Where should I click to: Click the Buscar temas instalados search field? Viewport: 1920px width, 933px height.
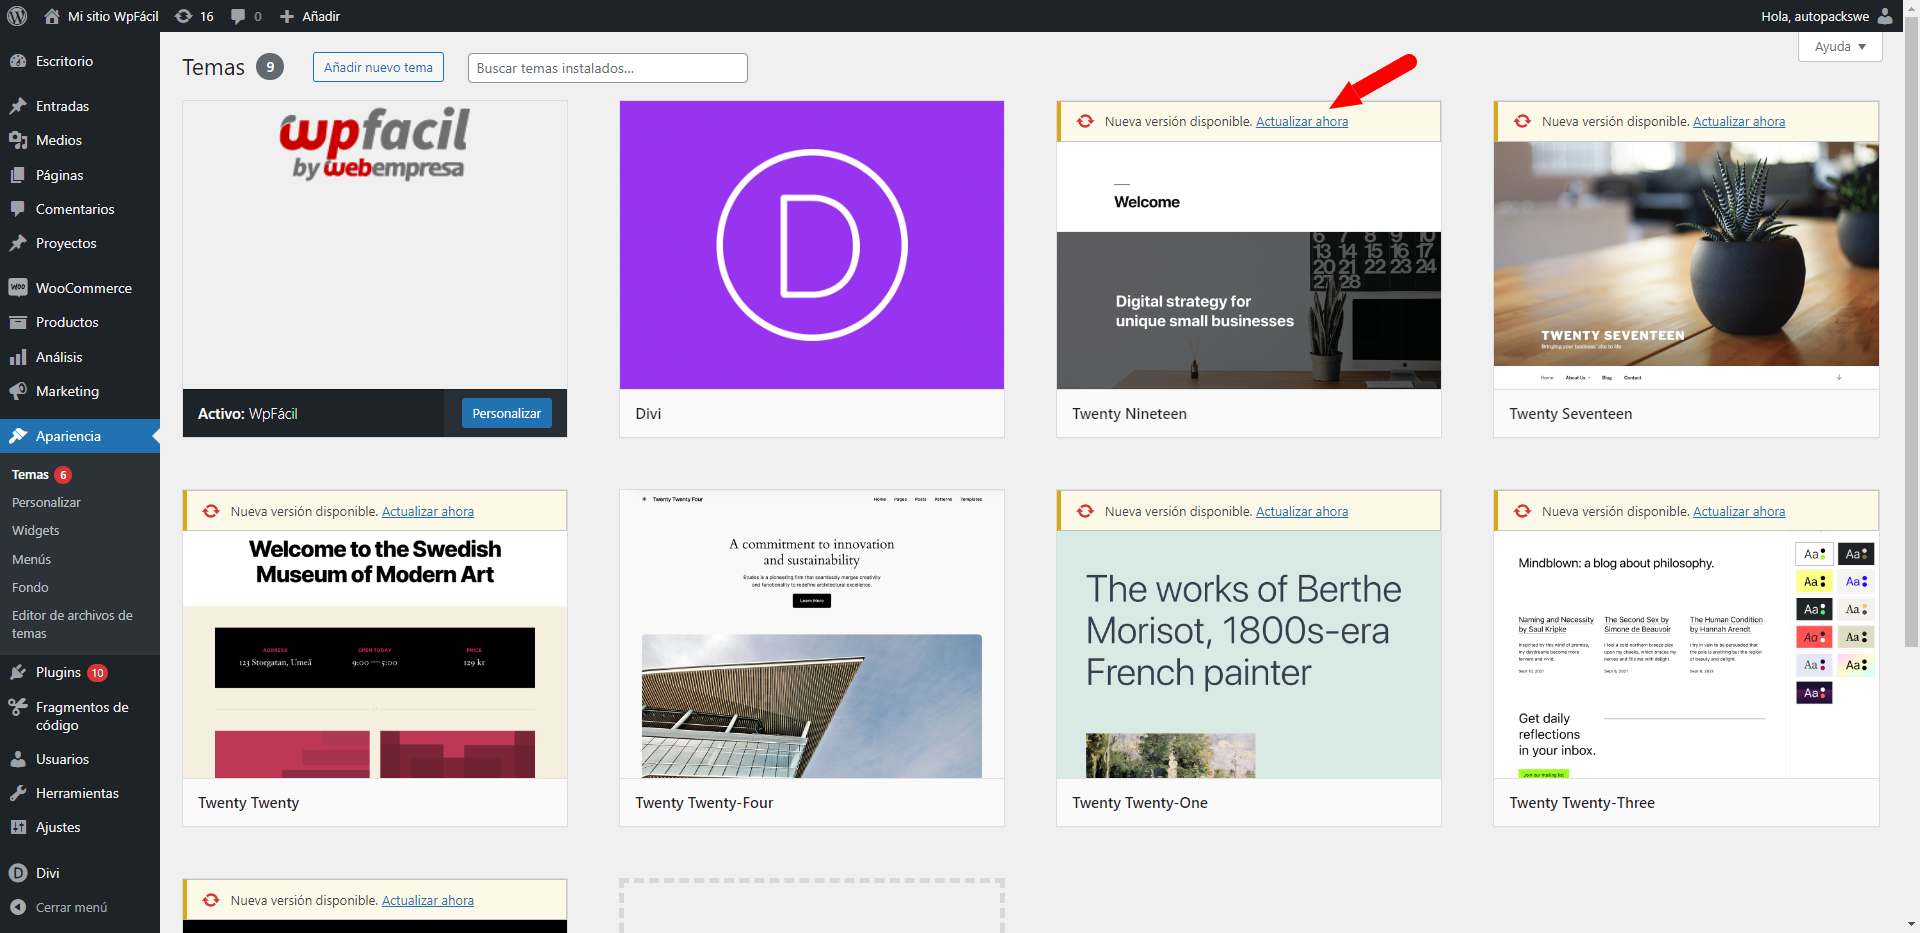[607, 68]
